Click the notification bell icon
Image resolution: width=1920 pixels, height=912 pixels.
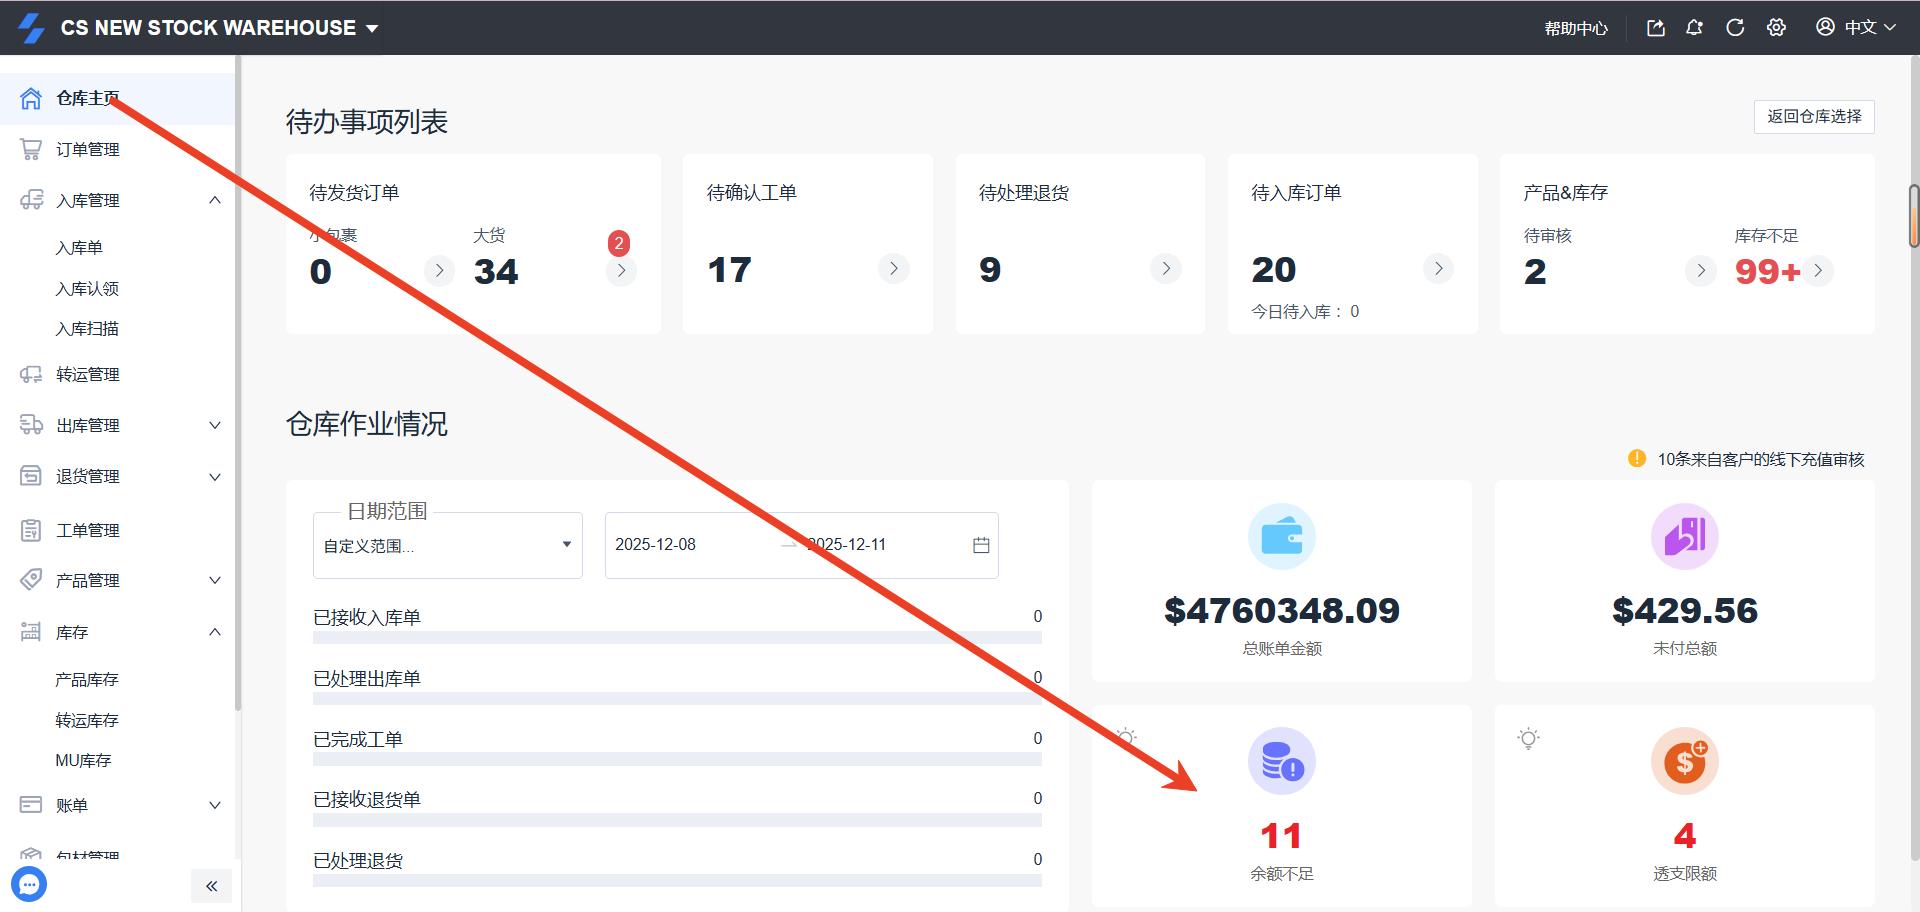1694,28
